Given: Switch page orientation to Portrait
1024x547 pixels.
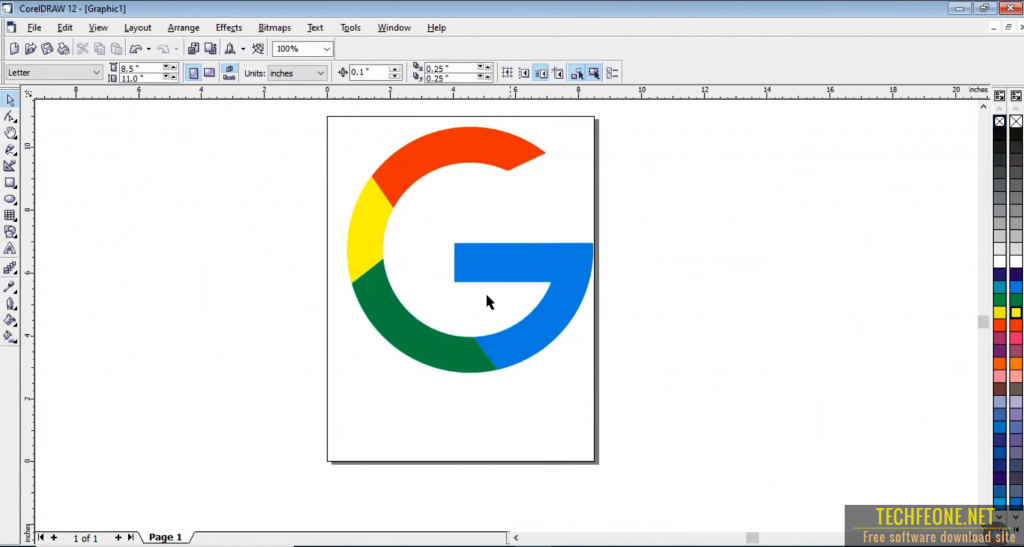Looking at the screenshot, I should (193, 73).
